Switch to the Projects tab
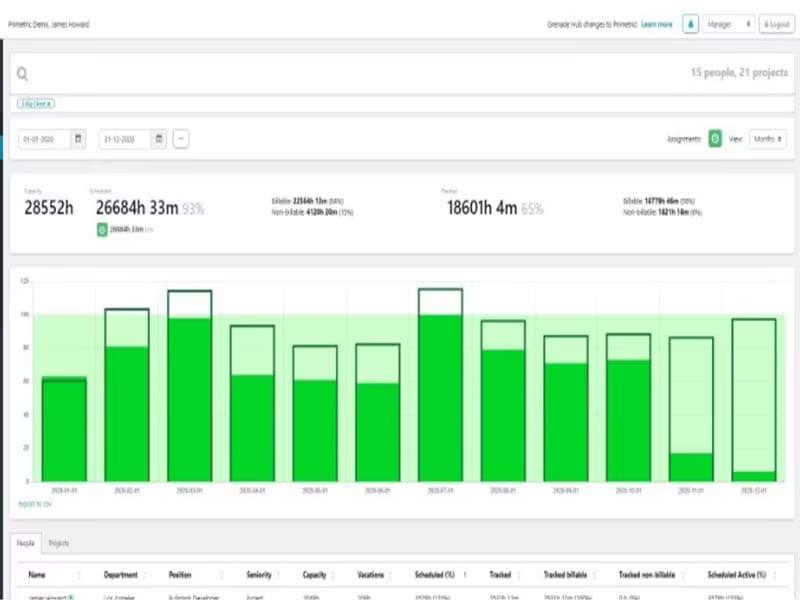 point(59,543)
